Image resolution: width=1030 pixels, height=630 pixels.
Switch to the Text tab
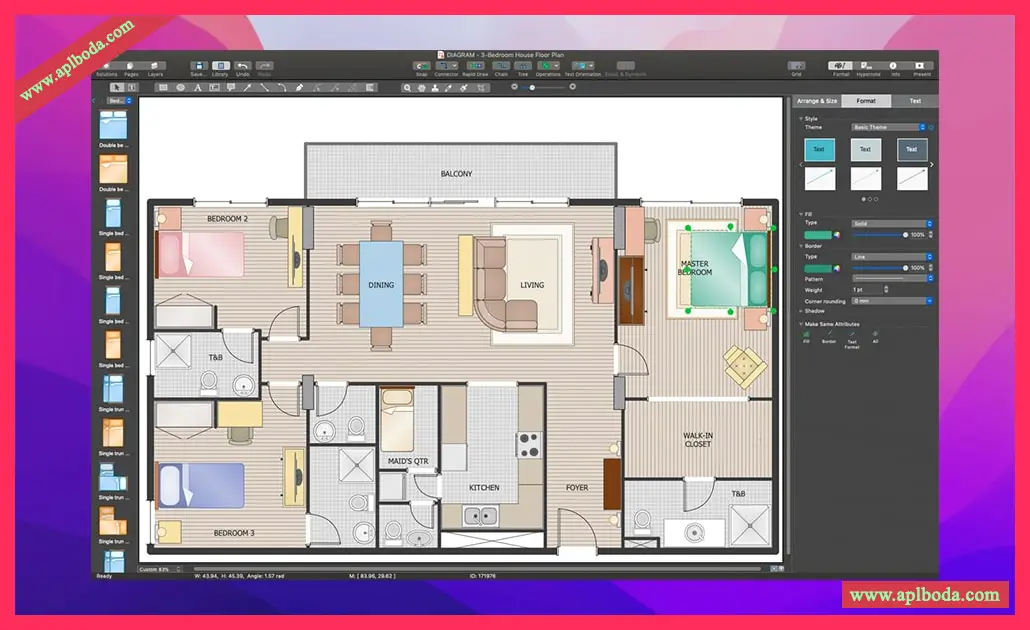[914, 101]
